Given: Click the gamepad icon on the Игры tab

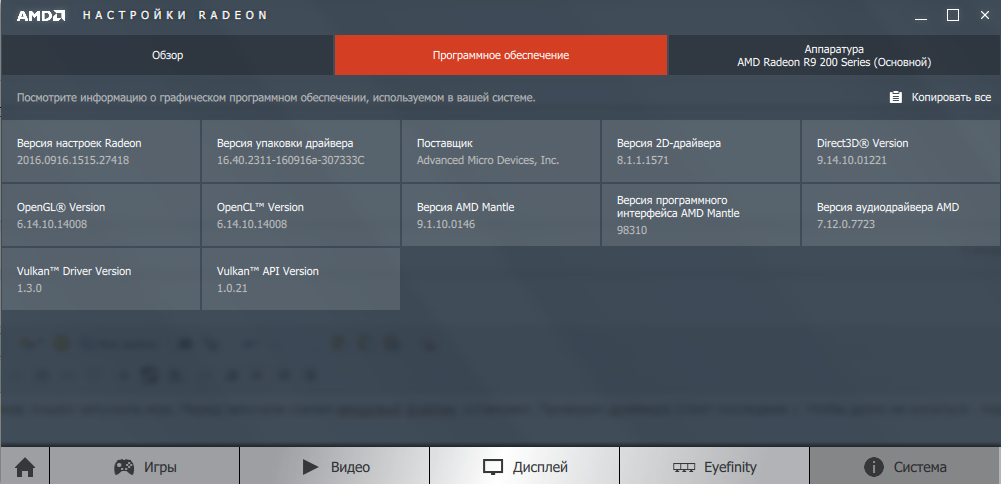Looking at the screenshot, I should (124, 467).
